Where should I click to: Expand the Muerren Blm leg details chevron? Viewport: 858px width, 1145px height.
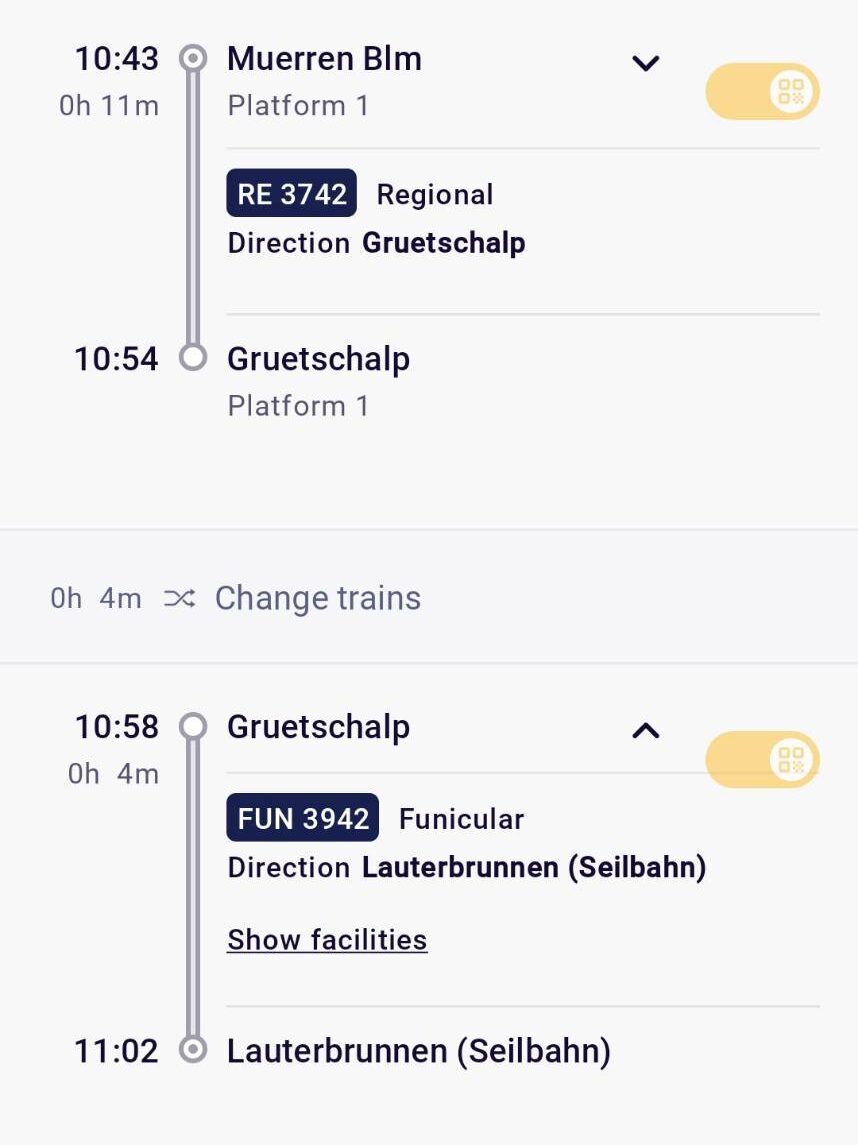(646, 63)
